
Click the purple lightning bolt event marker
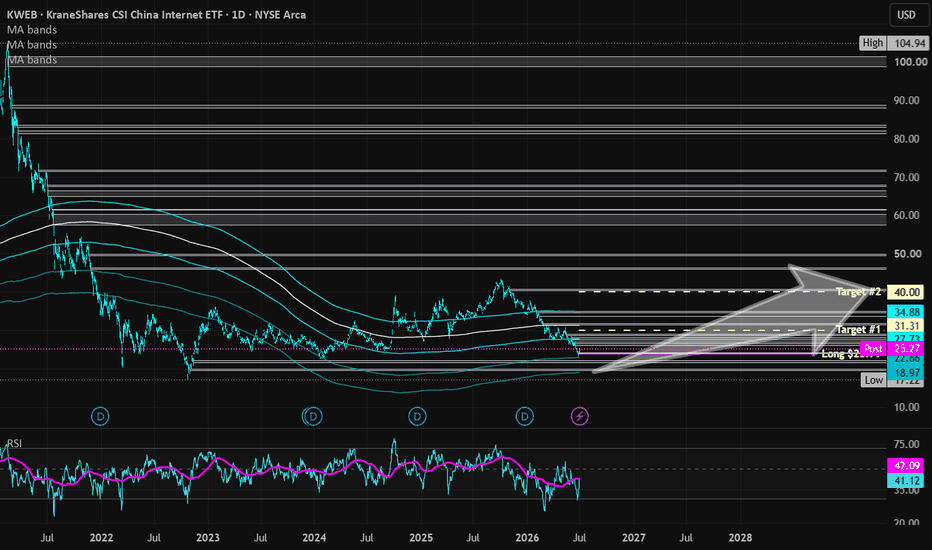(580, 416)
